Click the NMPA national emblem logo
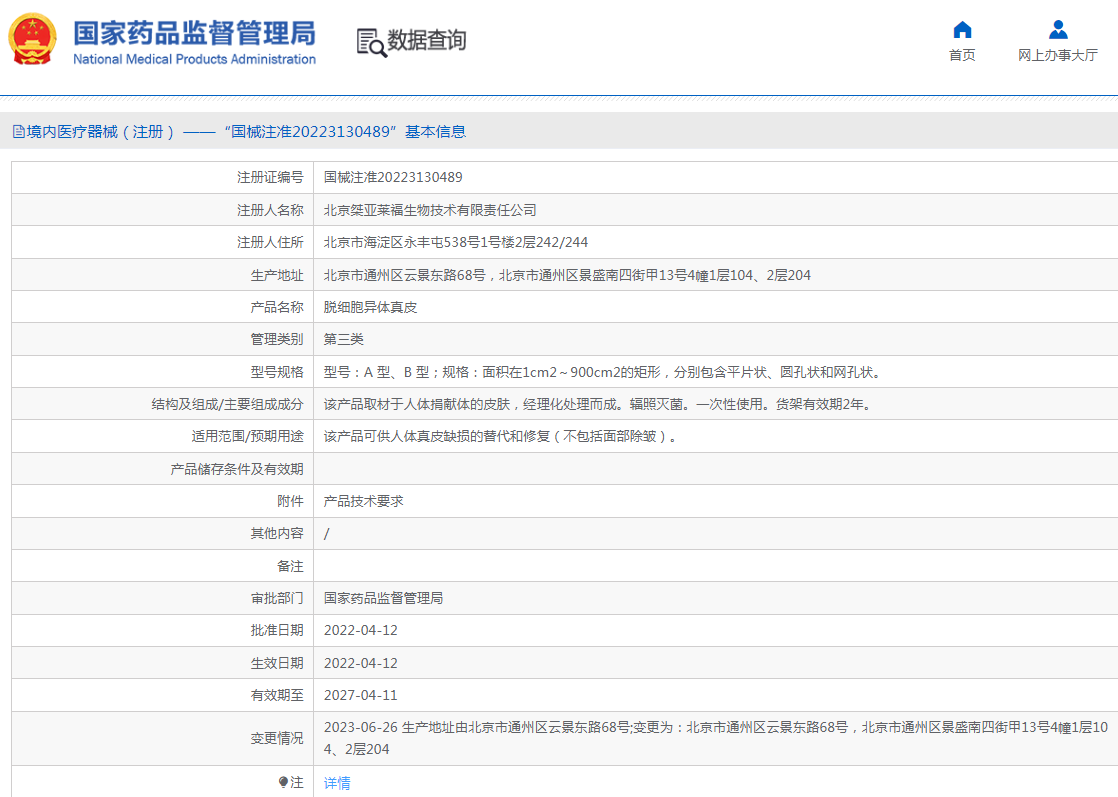Viewport: 1118px width, 797px height. click(31, 36)
